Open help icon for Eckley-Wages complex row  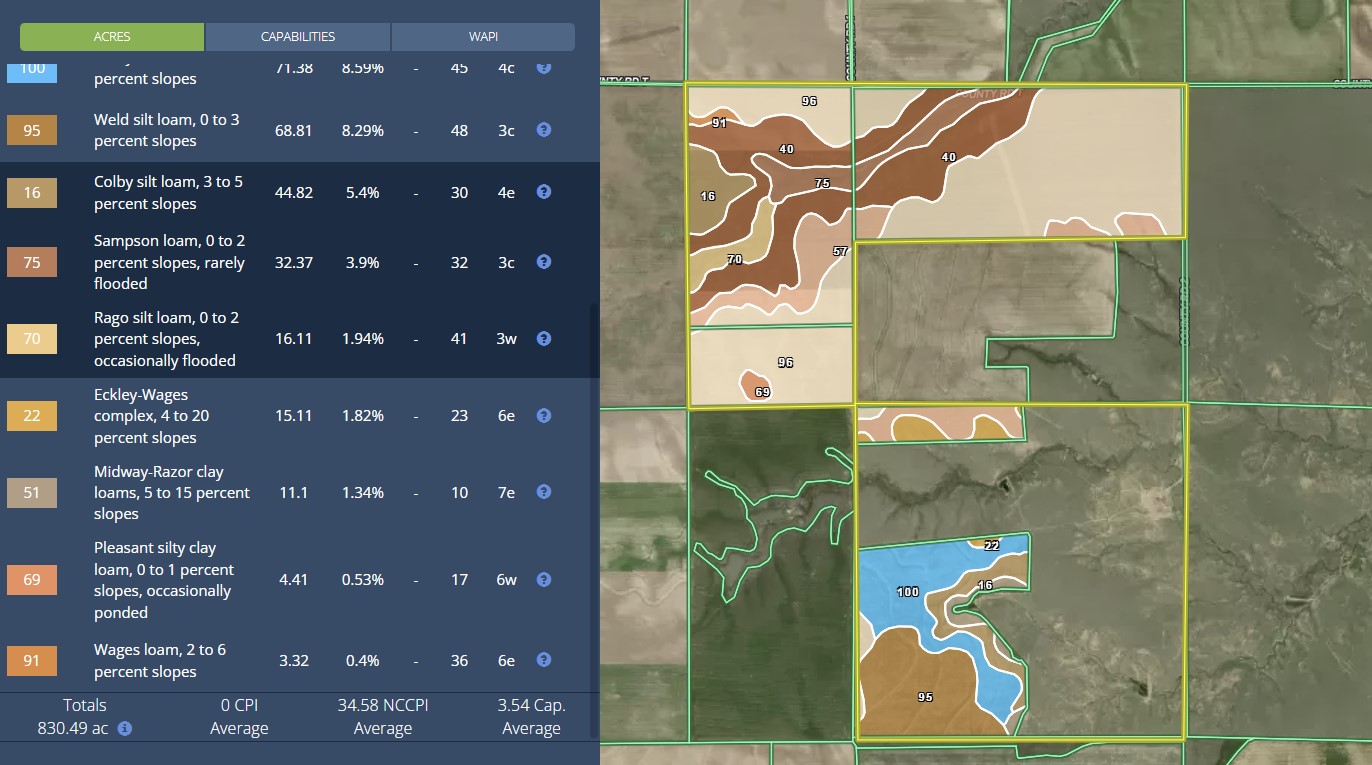pos(544,415)
